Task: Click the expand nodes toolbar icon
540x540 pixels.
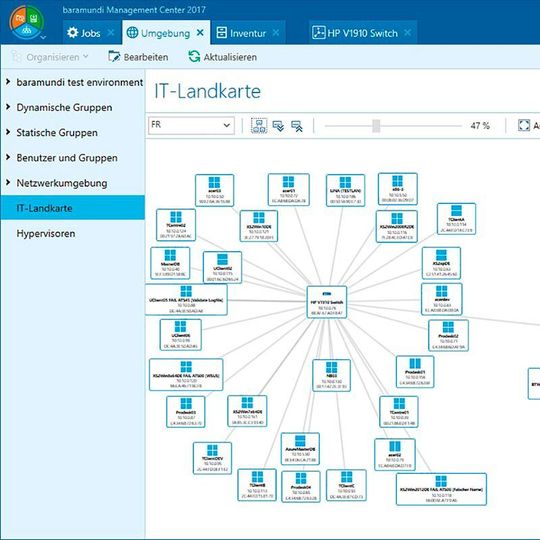Action: pyautogui.click(x=278, y=126)
